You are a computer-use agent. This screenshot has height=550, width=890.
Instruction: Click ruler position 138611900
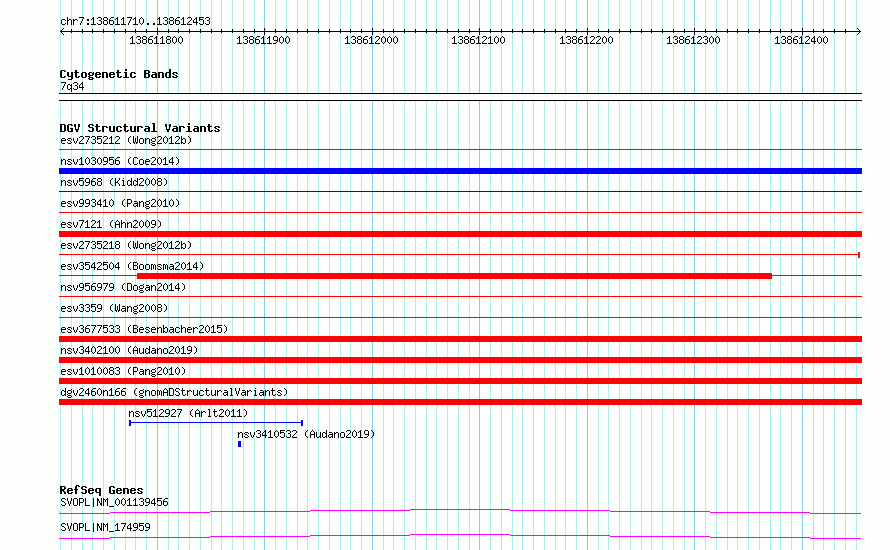[263, 40]
